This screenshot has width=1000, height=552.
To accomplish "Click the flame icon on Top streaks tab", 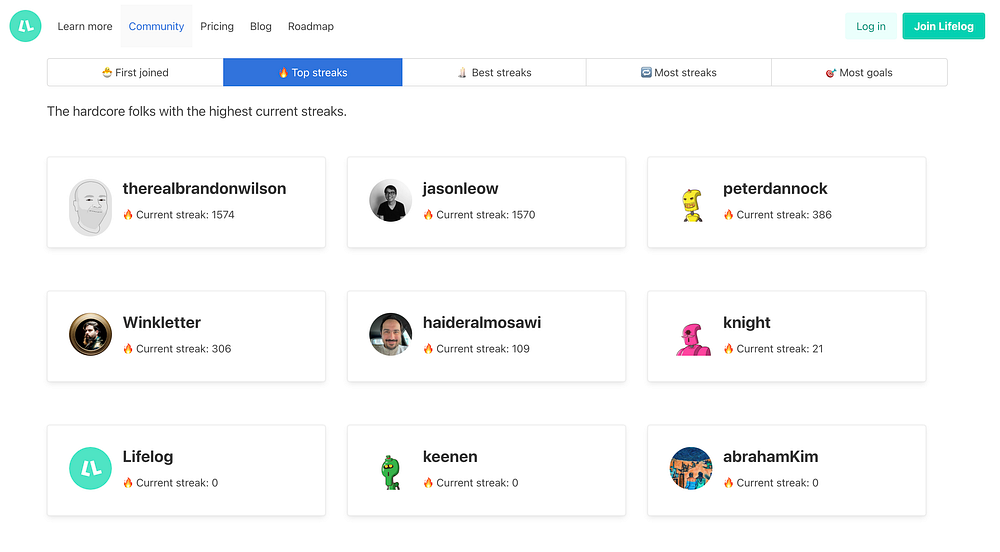I will click(283, 73).
